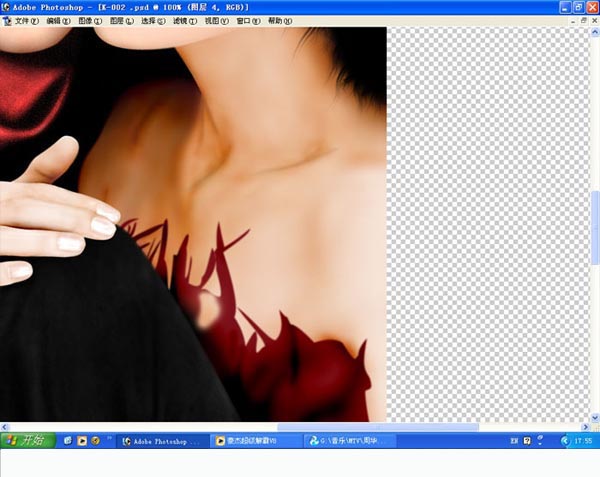This screenshot has height=477, width=600.
Task: Click the 17:55 system clock
Action: (x=583, y=441)
